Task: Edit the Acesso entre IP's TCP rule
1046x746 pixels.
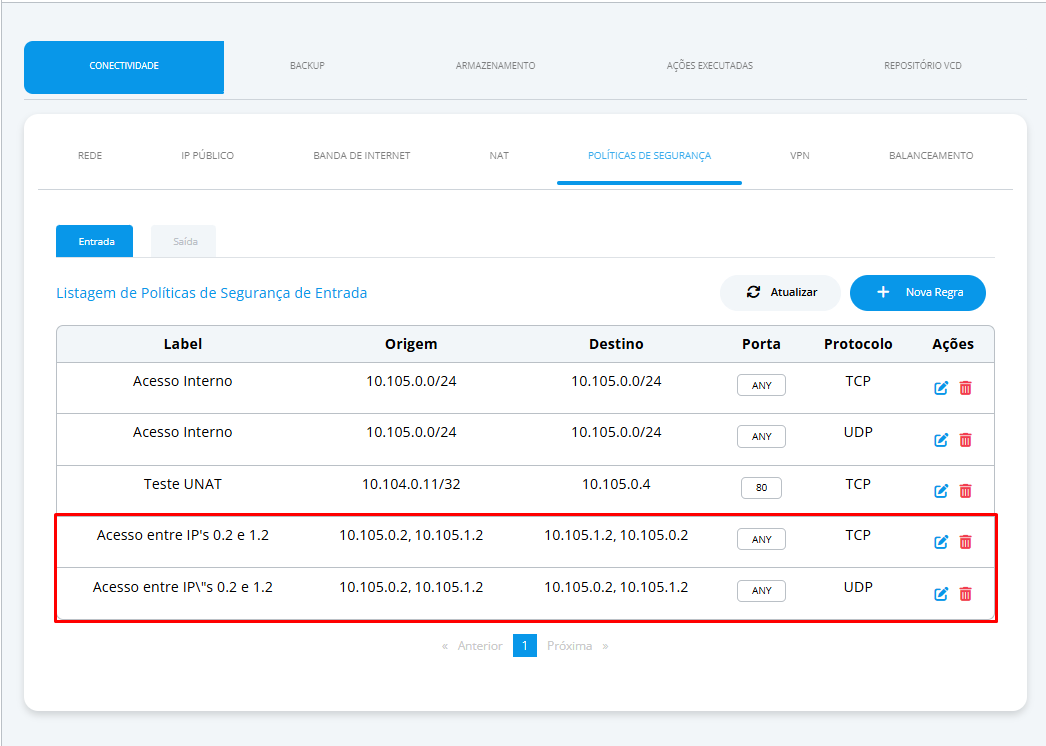Action: coord(941,542)
